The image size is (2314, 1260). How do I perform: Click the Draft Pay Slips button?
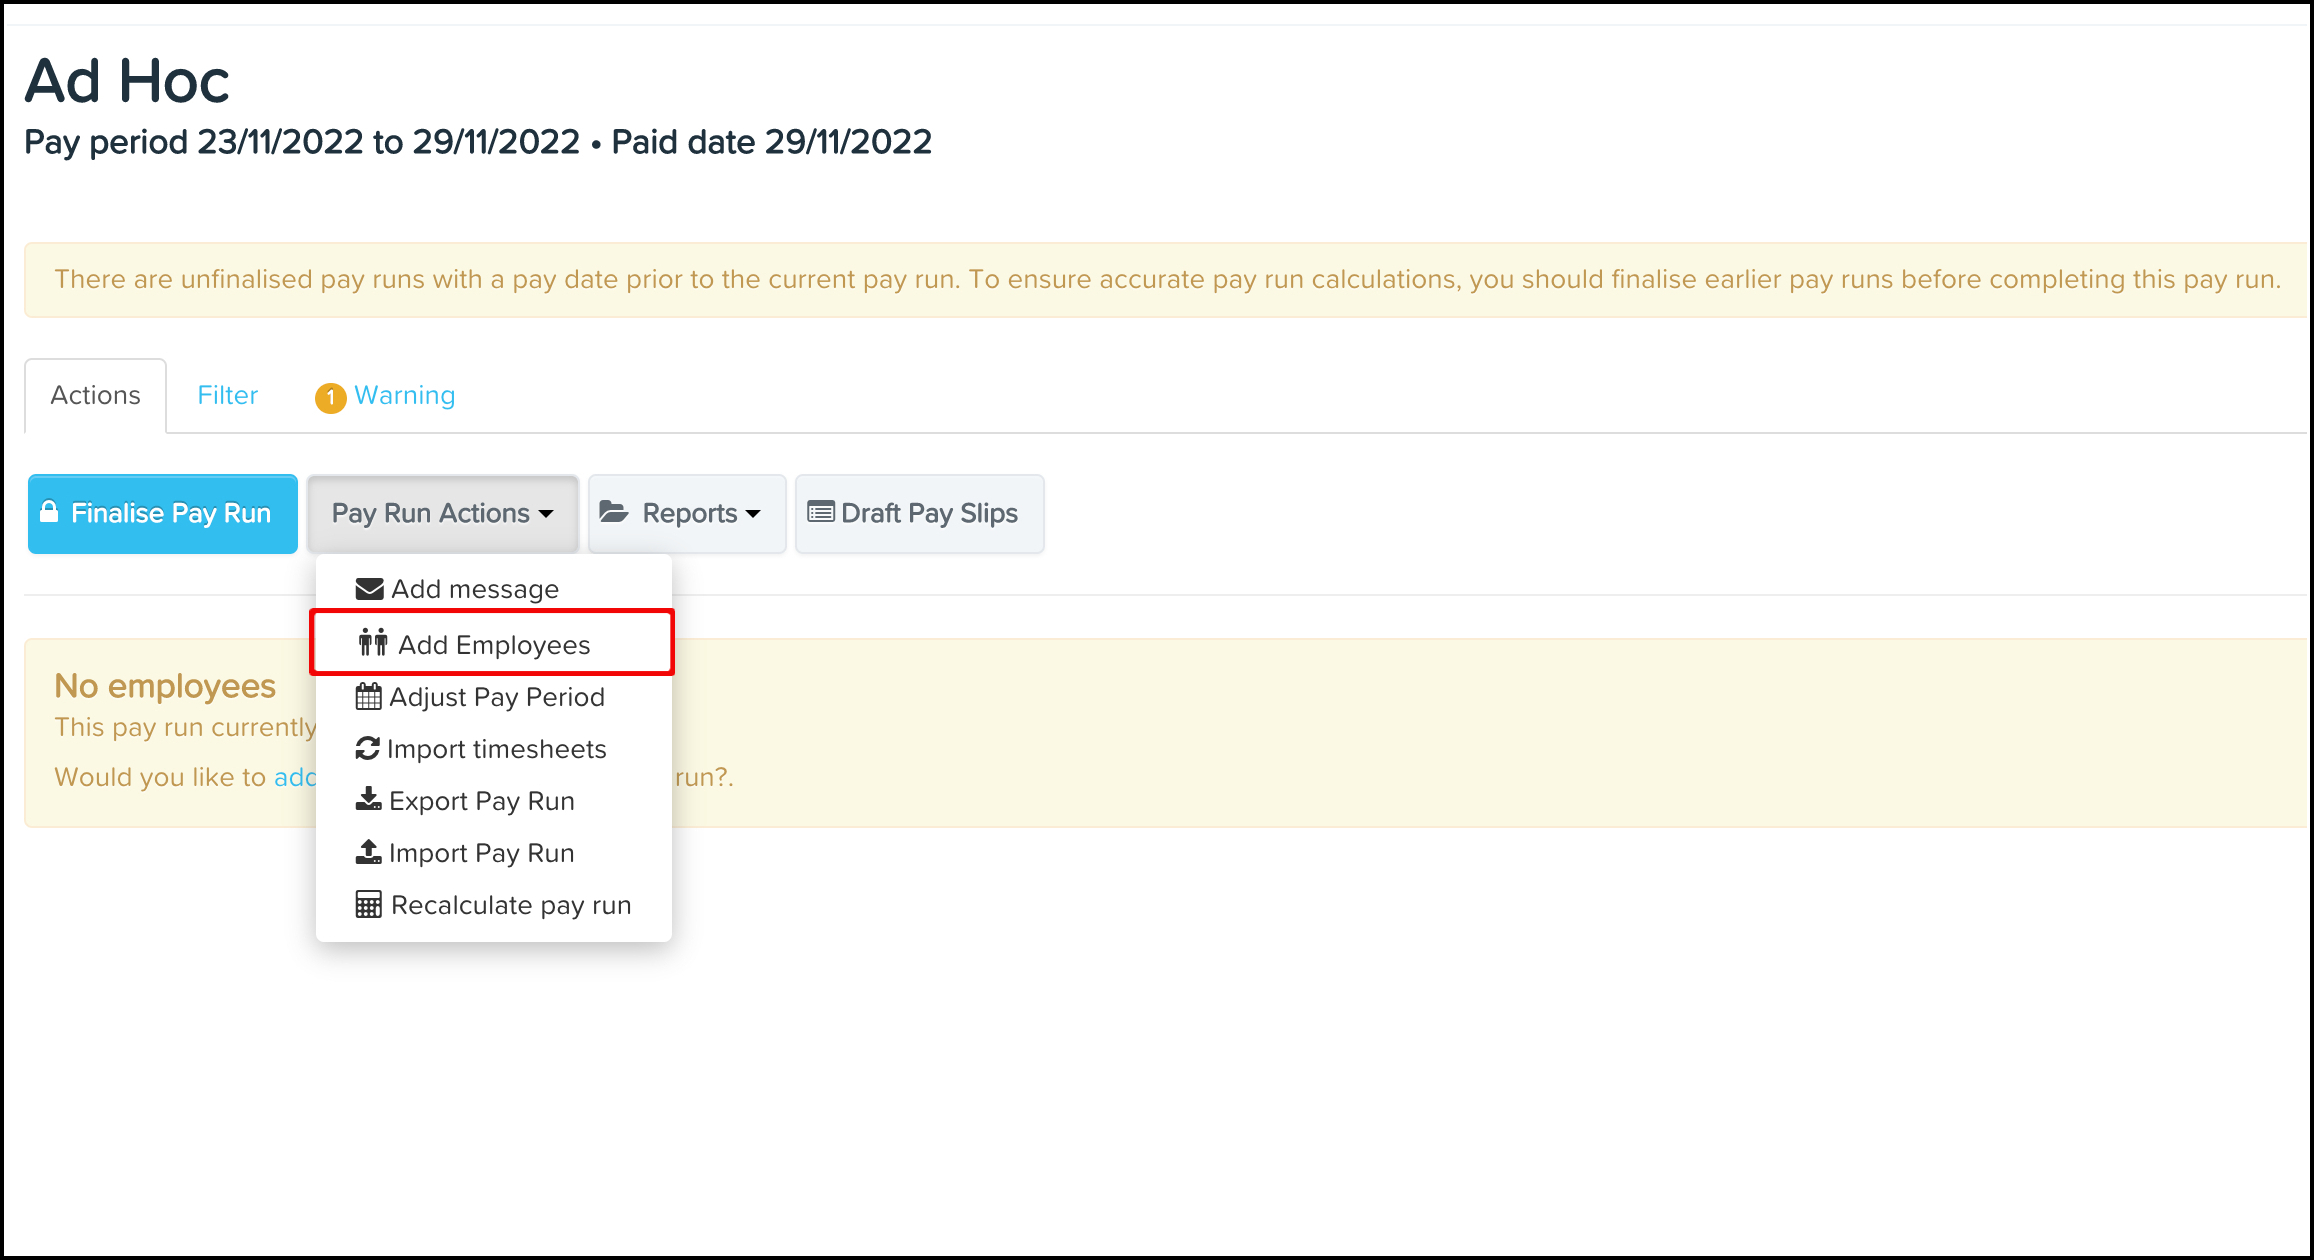(x=917, y=512)
